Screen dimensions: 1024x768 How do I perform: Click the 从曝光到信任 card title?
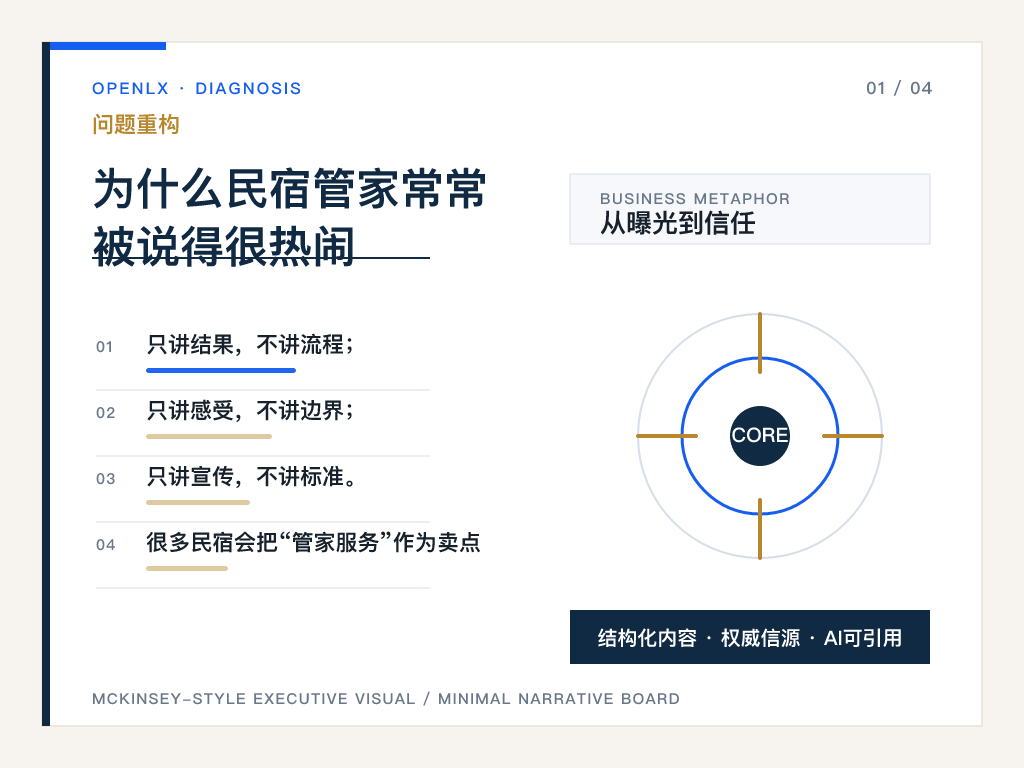click(678, 223)
